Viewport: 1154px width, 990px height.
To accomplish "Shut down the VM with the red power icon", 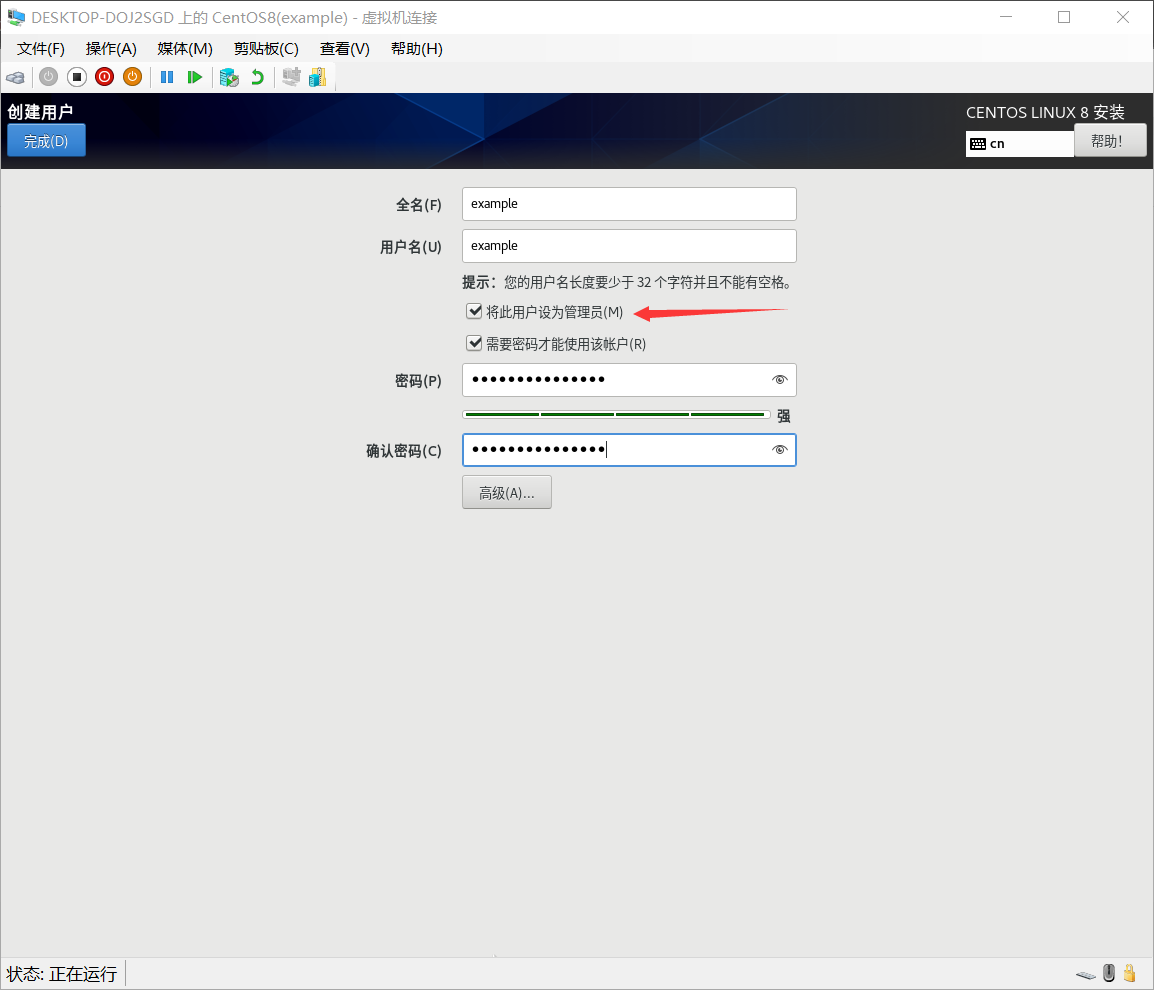I will tap(105, 77).
